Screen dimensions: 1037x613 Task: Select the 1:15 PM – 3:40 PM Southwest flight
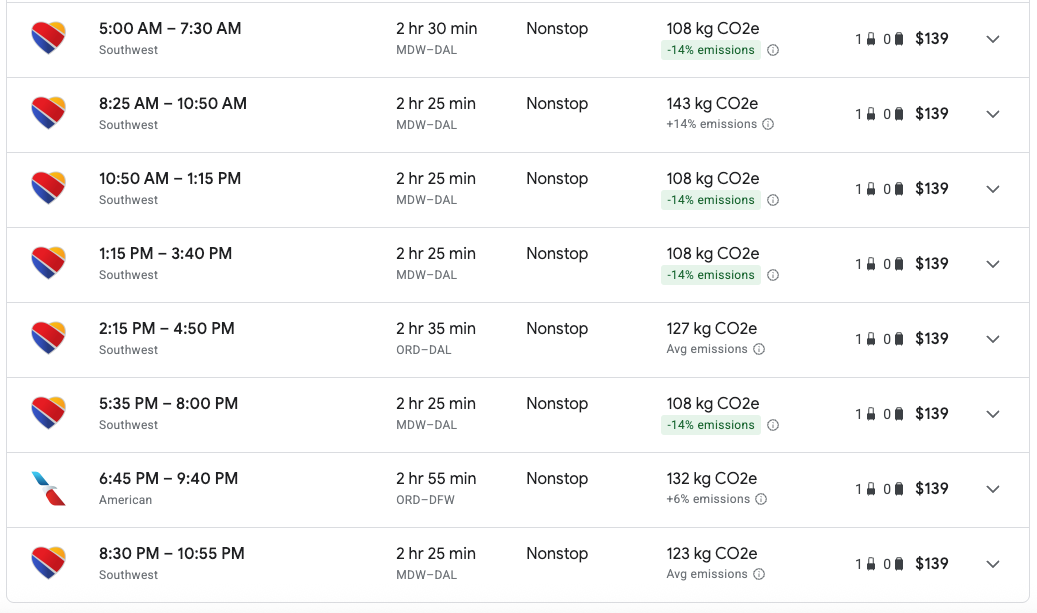518,265
